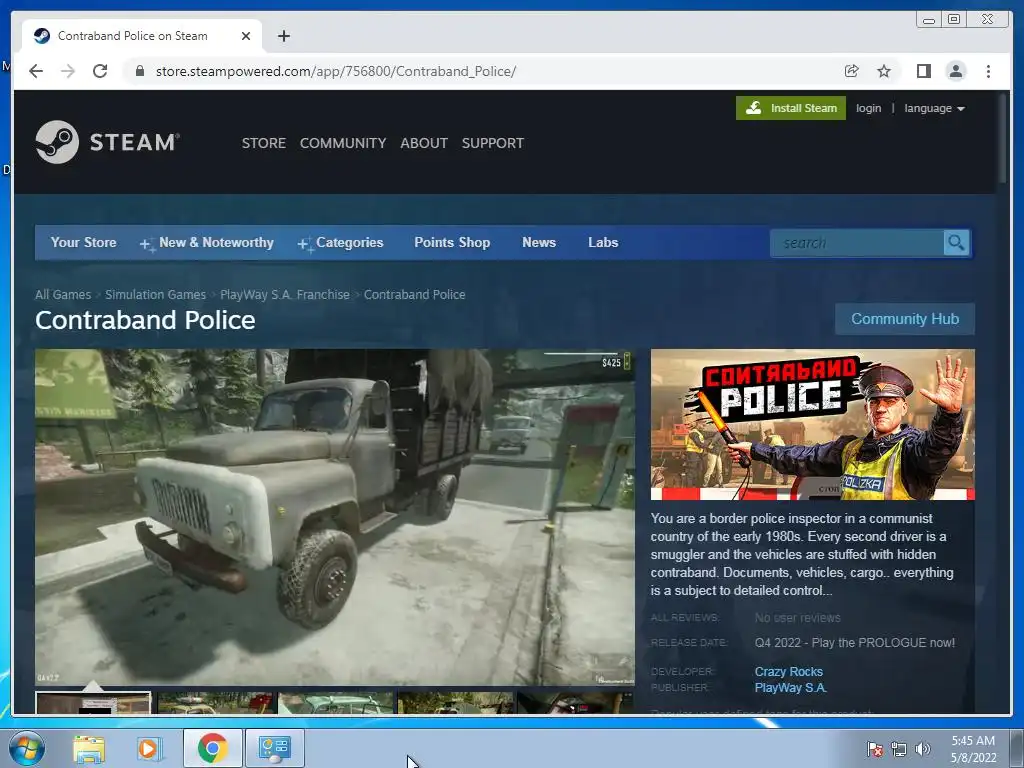
Task: Open File Explorer from taskbar
Action: 89,748
